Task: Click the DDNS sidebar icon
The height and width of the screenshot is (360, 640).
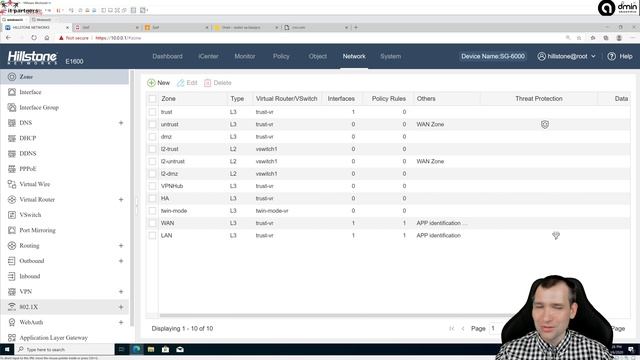Action: point(12,153)
